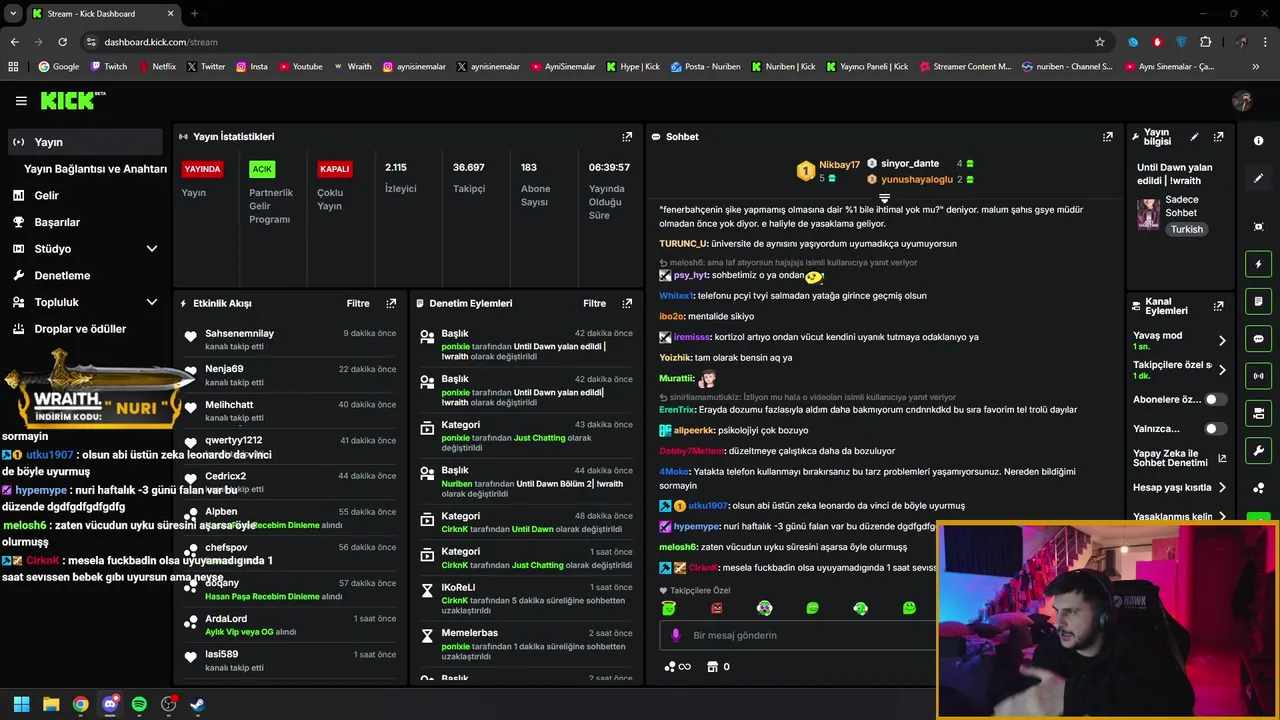Insert the angry red emote
Viewport: 1280px width, 720px height.
pos(716,608)
